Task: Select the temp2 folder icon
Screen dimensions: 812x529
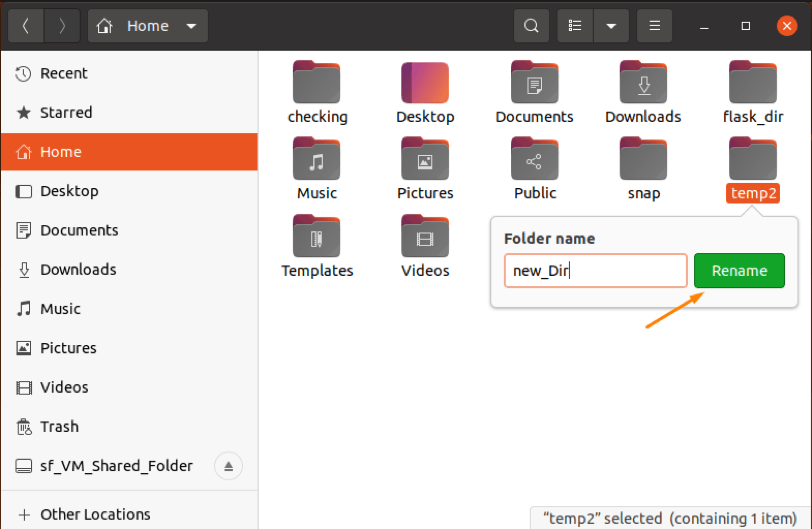Action: [753, 158]
